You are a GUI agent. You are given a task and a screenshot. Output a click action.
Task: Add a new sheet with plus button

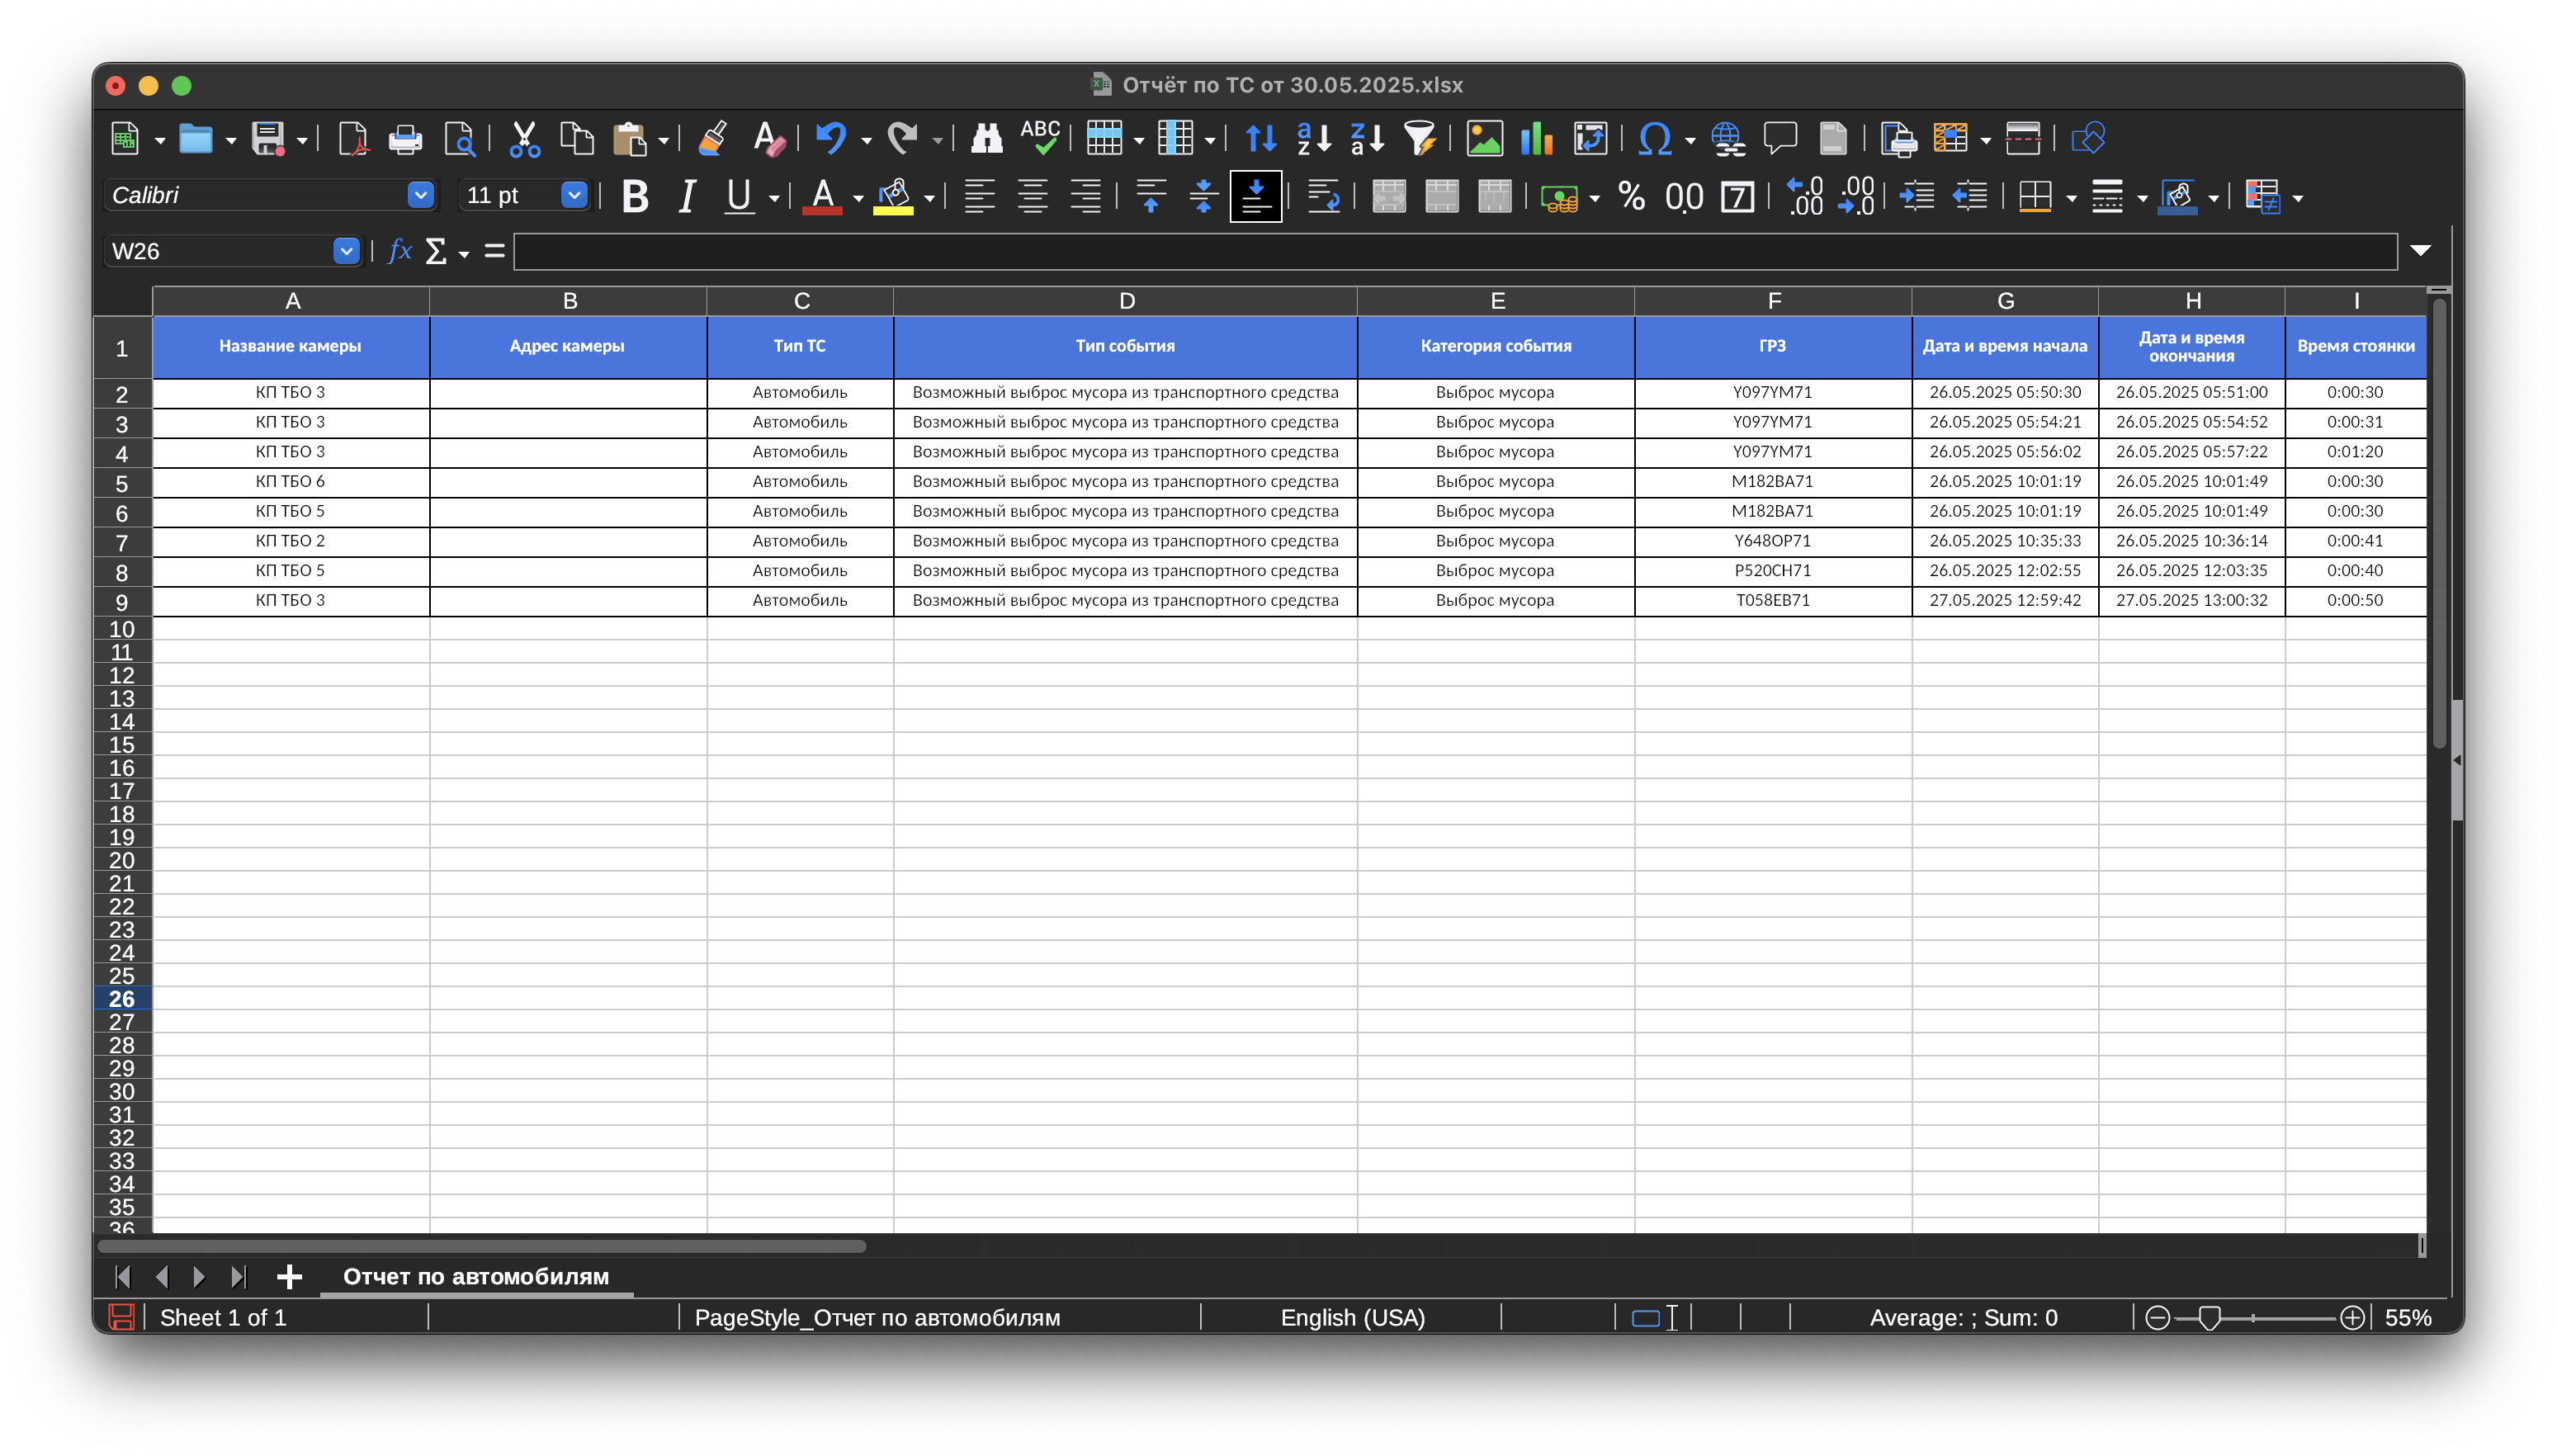tap(289, 1276)
